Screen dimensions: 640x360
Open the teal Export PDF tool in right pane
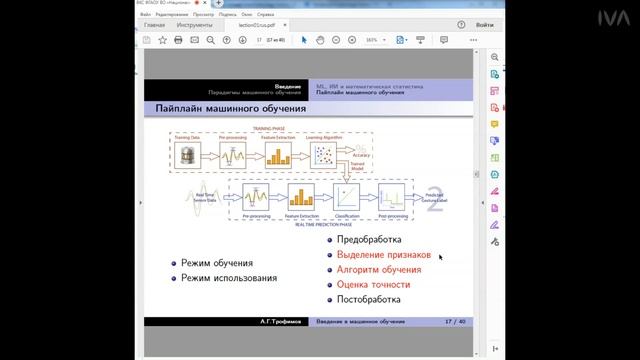[495, 74]
